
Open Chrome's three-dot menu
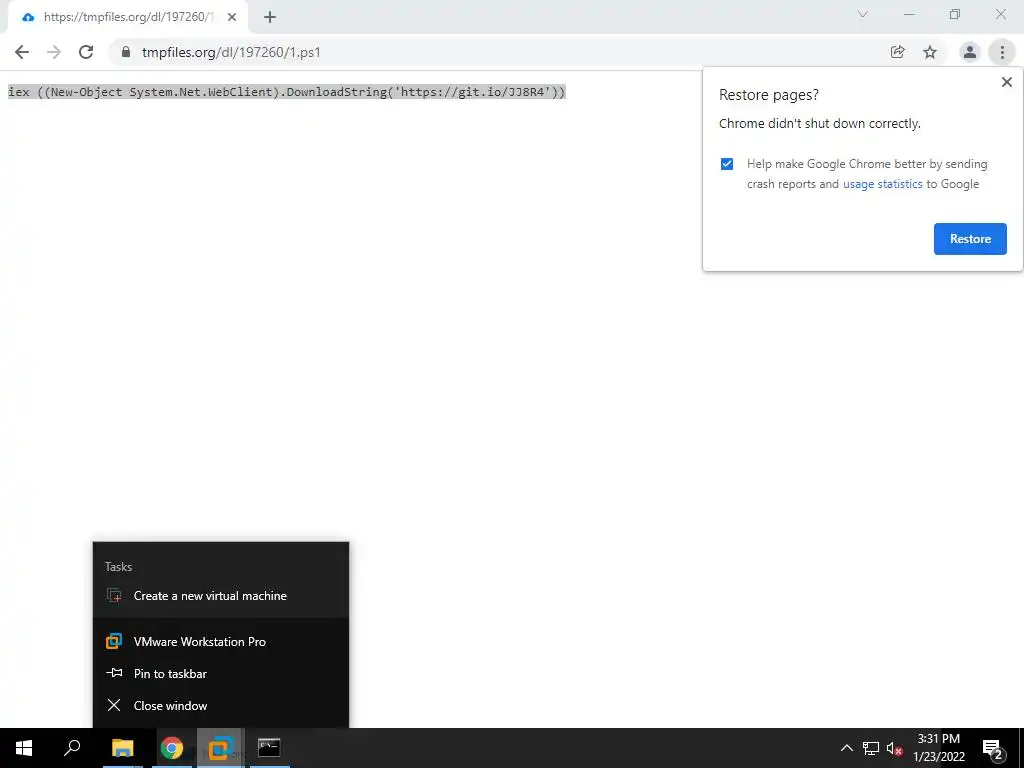pyautogui.click(x=1002, y=52)
